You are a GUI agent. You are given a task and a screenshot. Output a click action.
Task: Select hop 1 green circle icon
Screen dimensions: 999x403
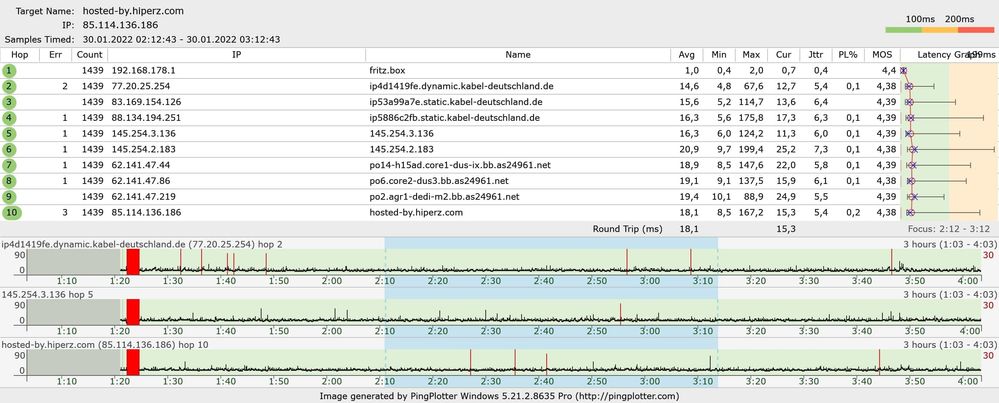9,70
